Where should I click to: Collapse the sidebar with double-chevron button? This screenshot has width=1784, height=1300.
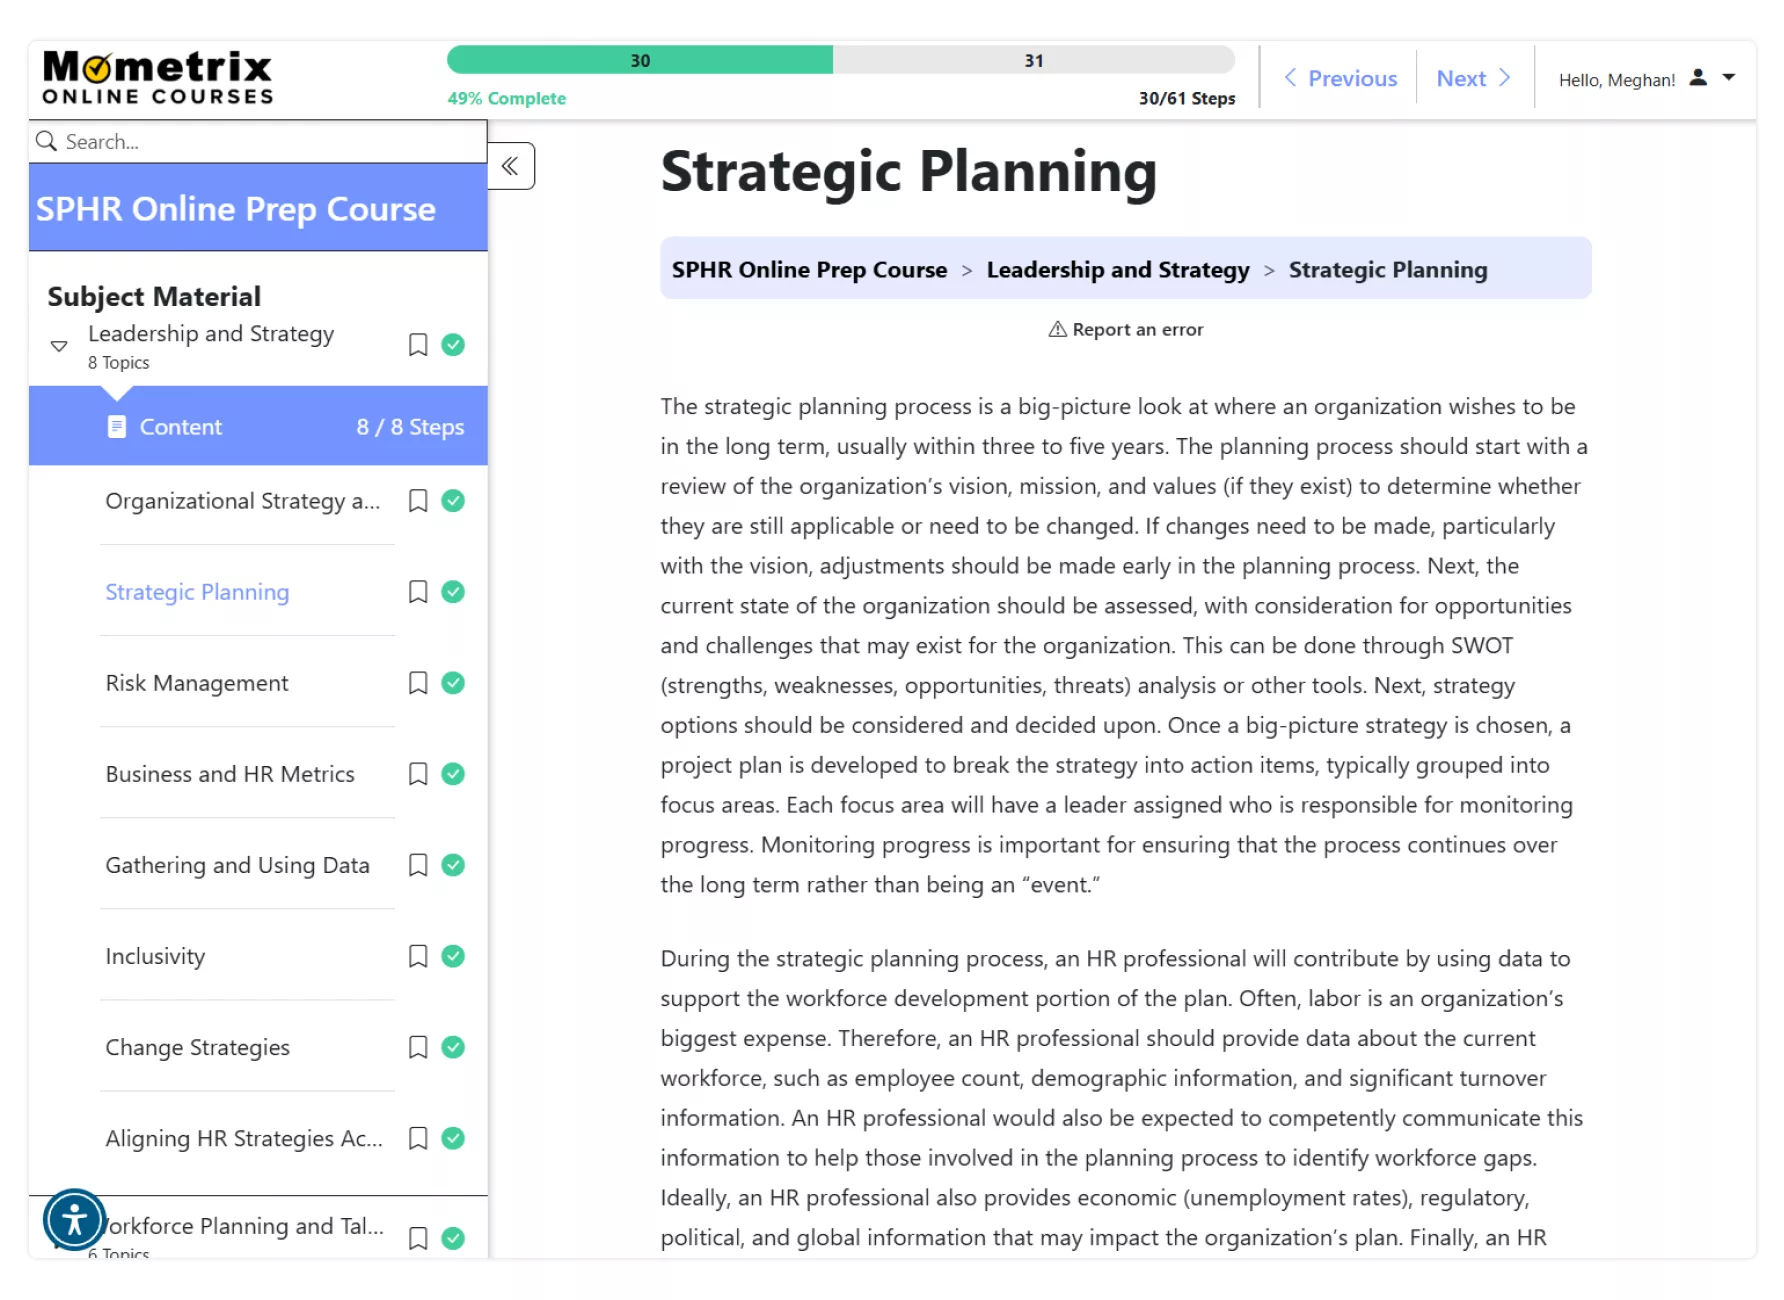click(510, 166)
